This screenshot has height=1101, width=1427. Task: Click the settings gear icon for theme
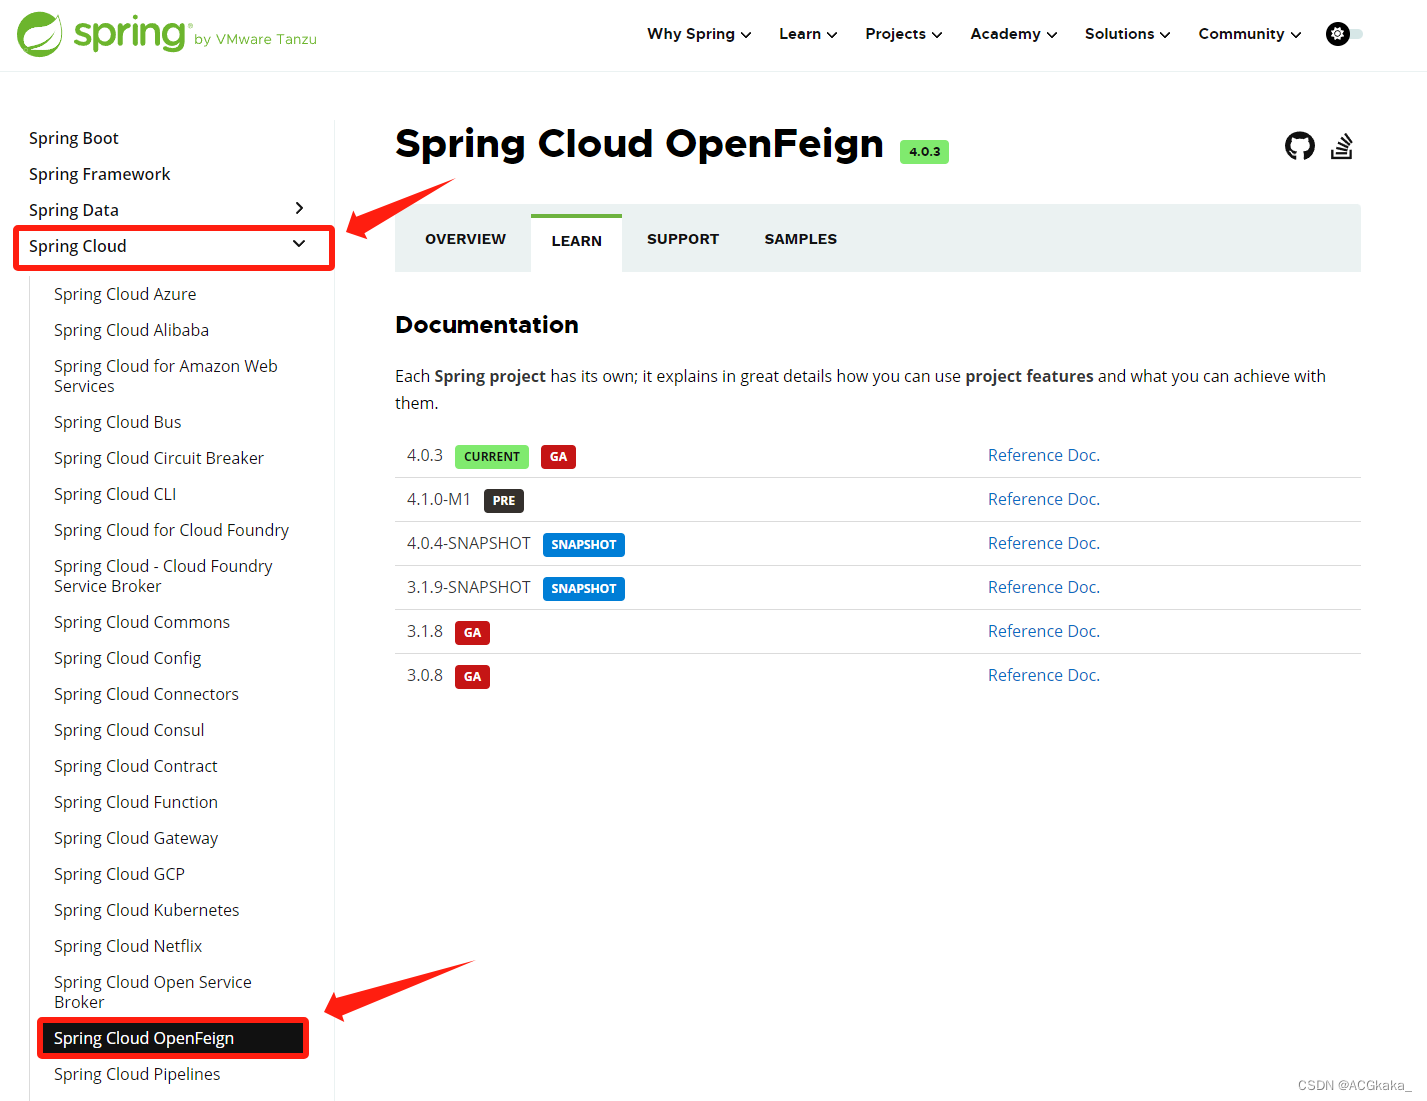click(1337, 33)
